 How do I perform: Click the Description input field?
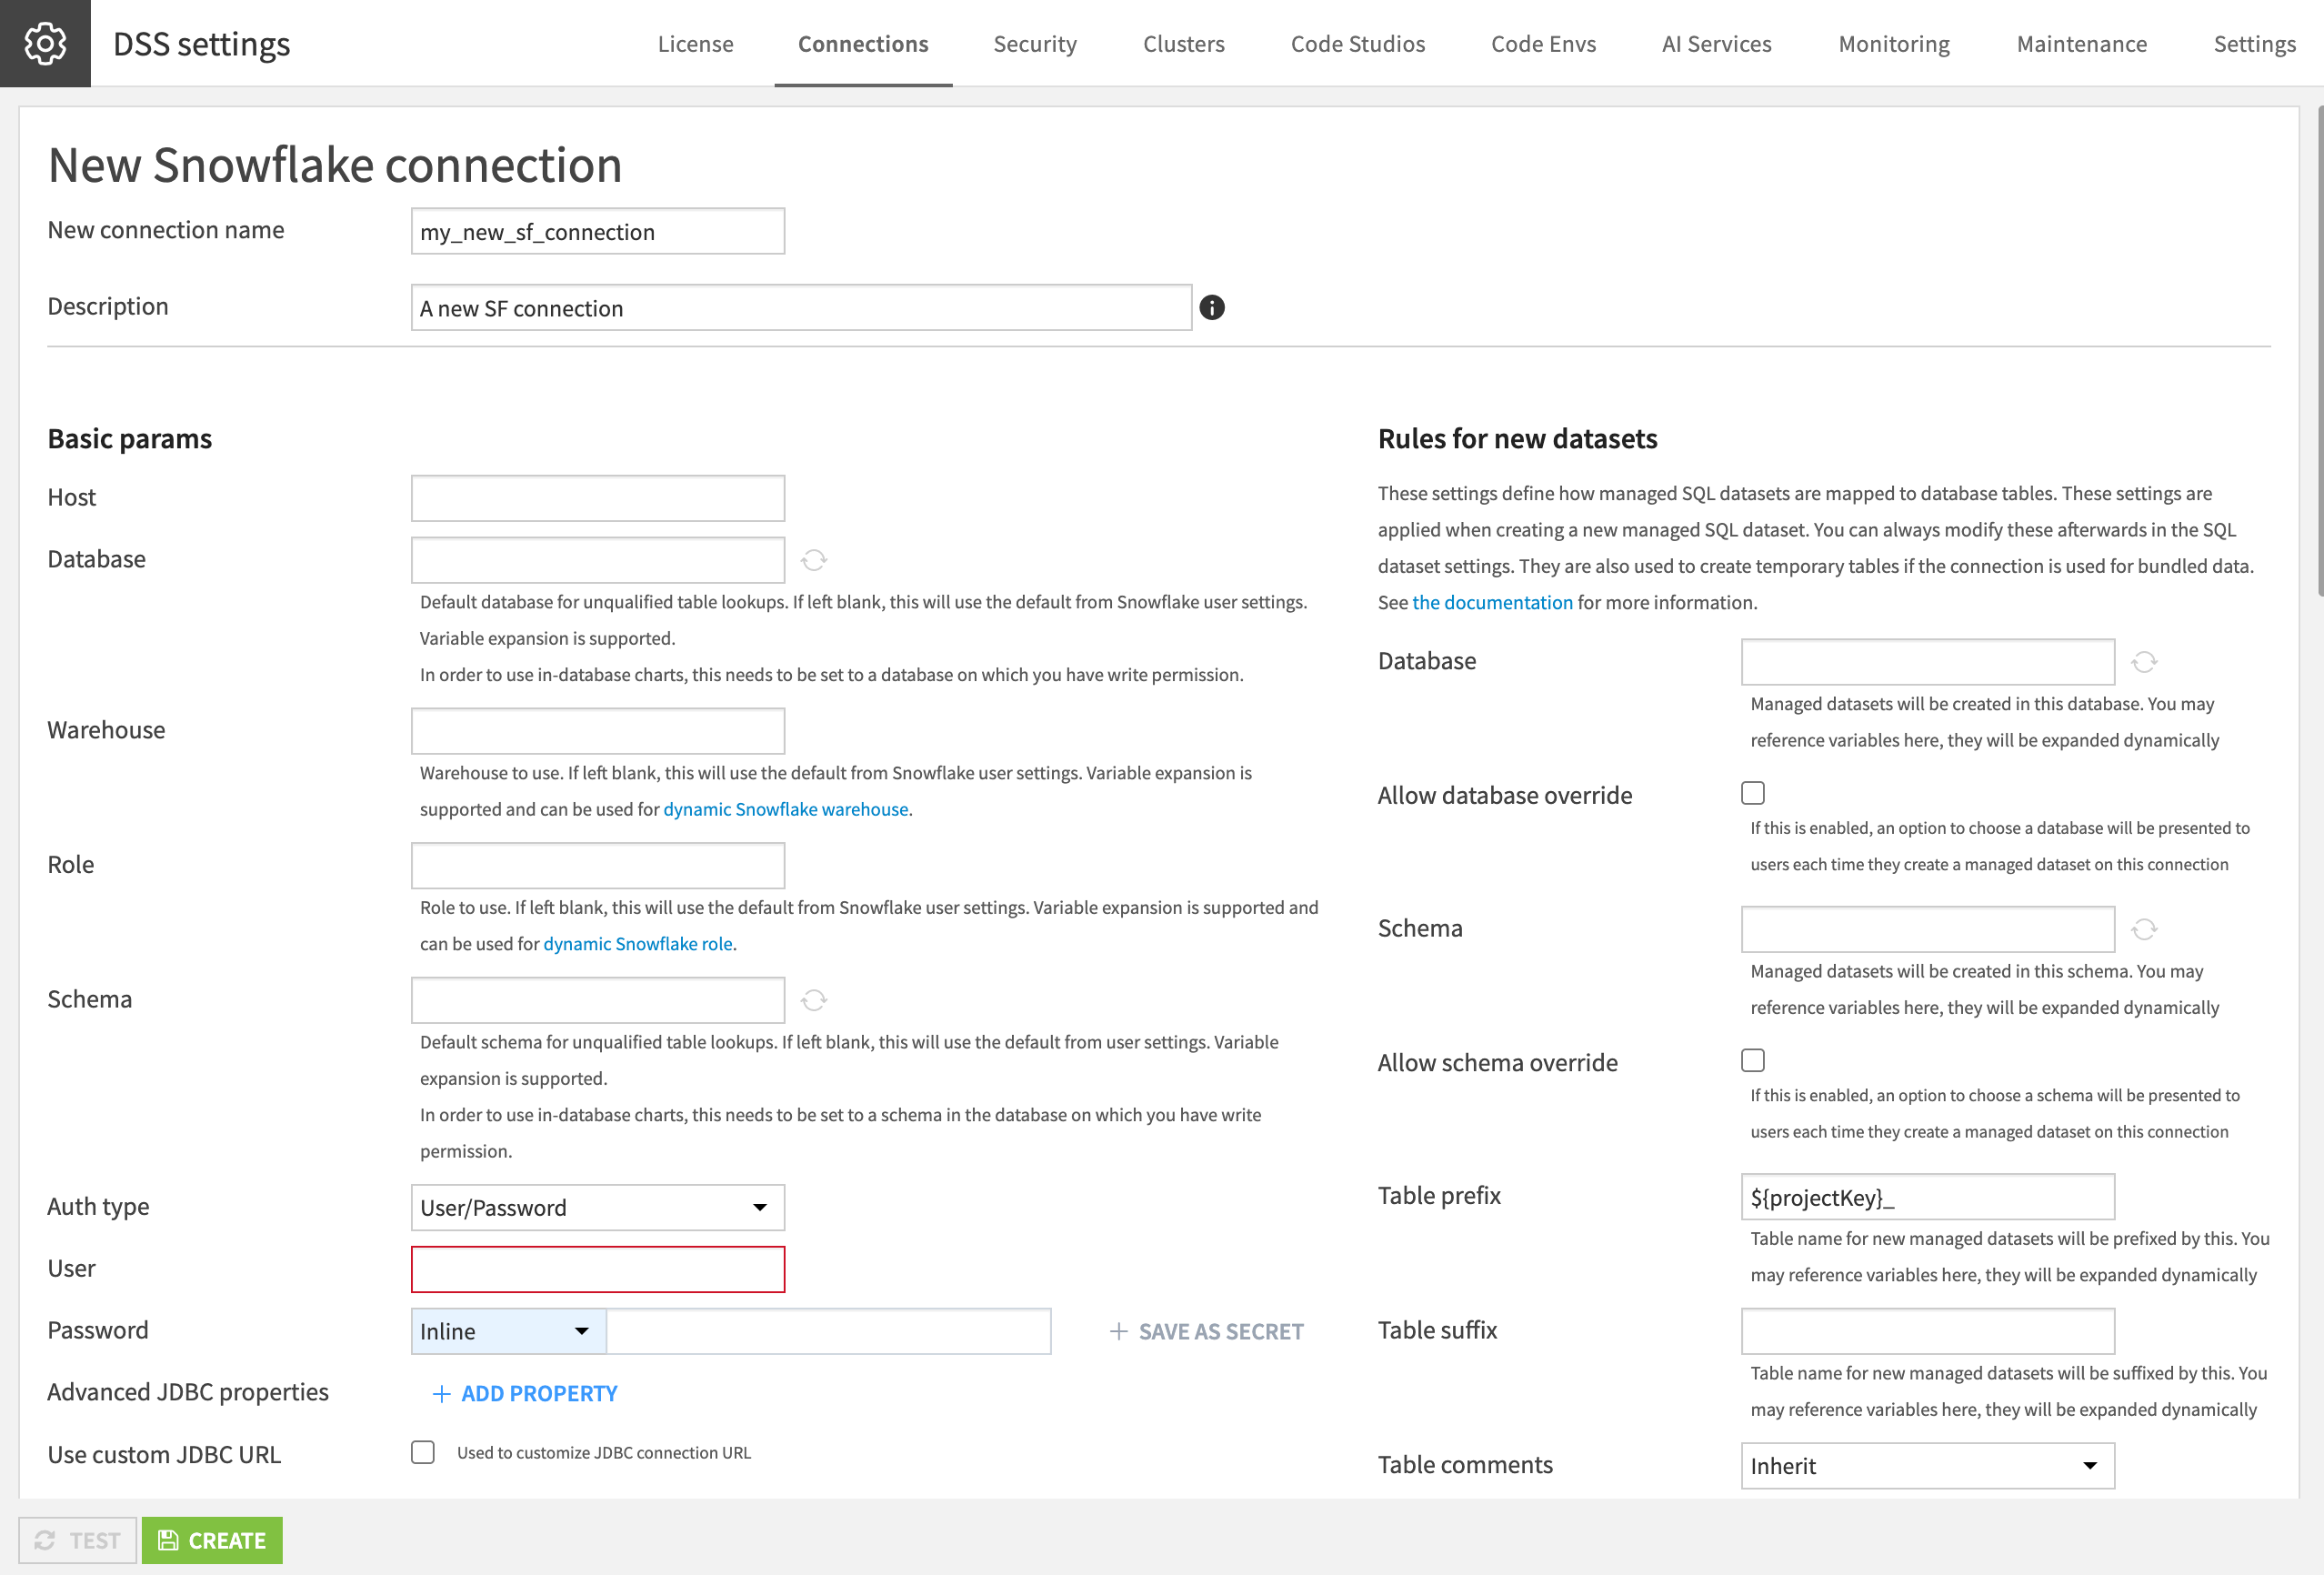801,308
